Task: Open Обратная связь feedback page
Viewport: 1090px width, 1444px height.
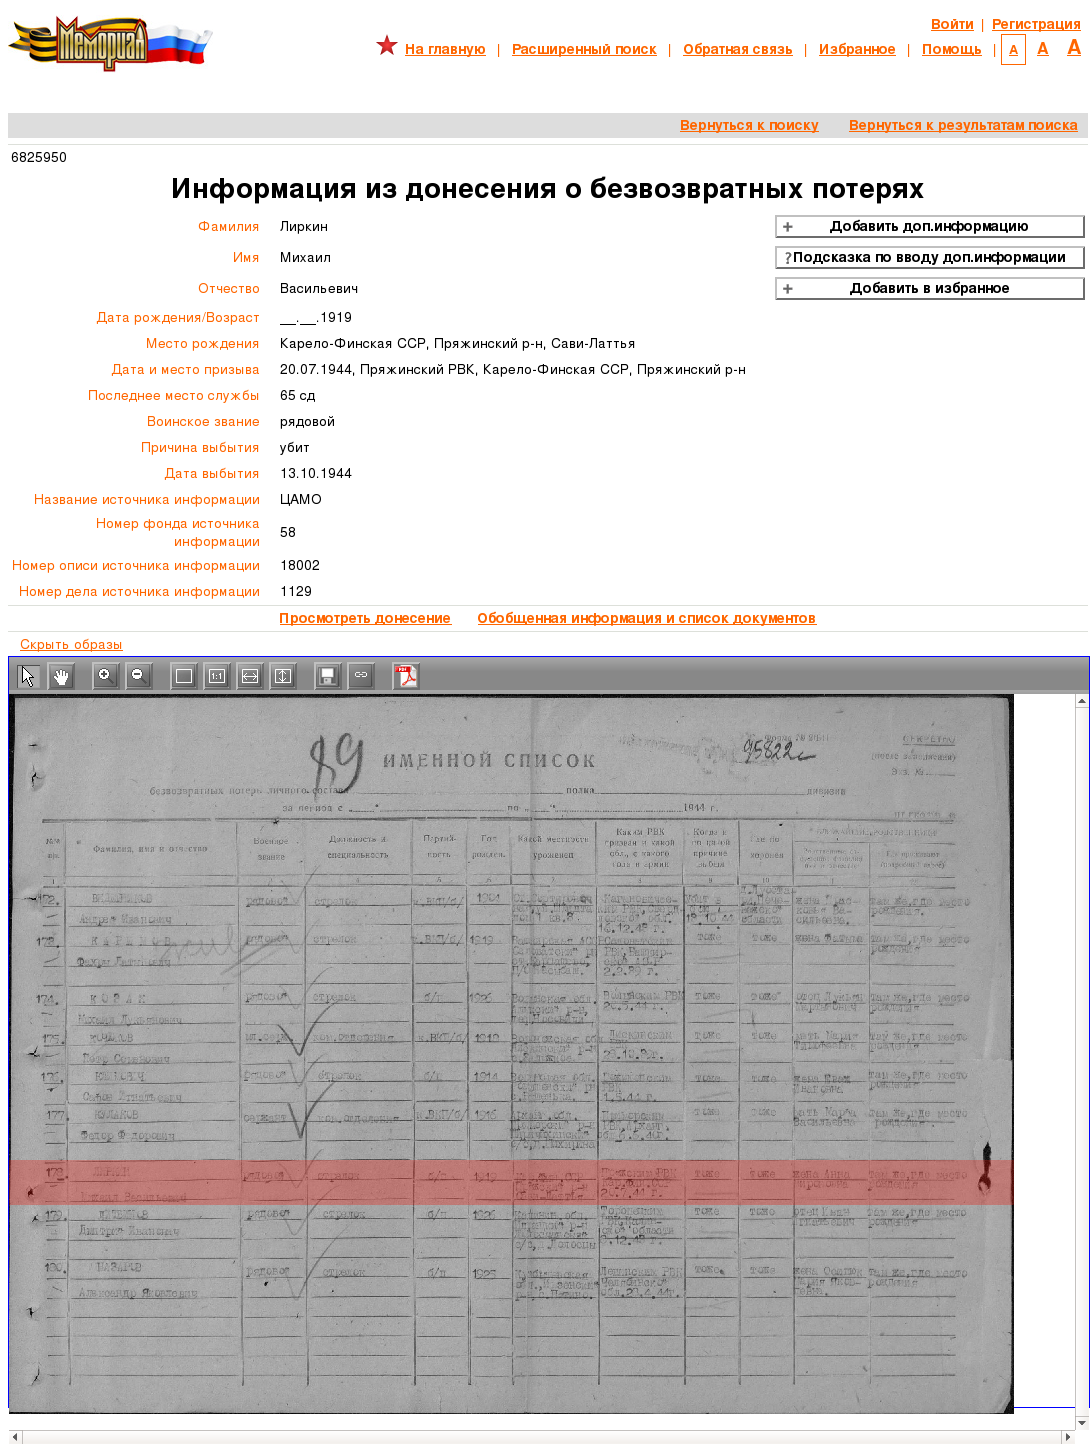Action: [x=738, y=49]
